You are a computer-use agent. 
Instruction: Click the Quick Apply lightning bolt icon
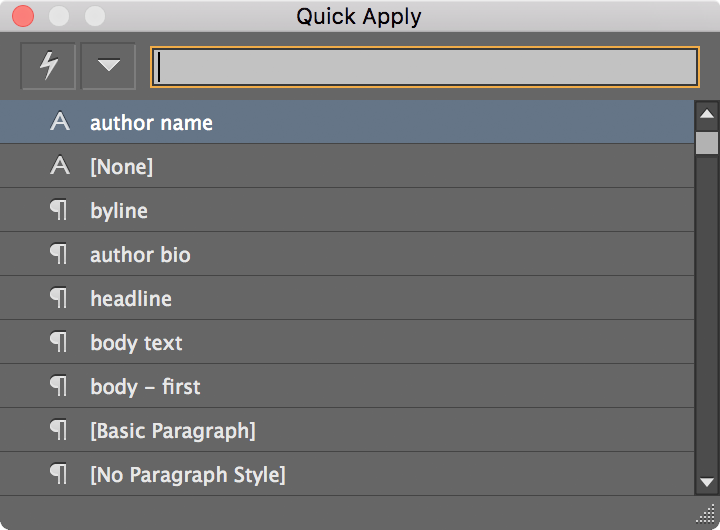click(48, 66)
